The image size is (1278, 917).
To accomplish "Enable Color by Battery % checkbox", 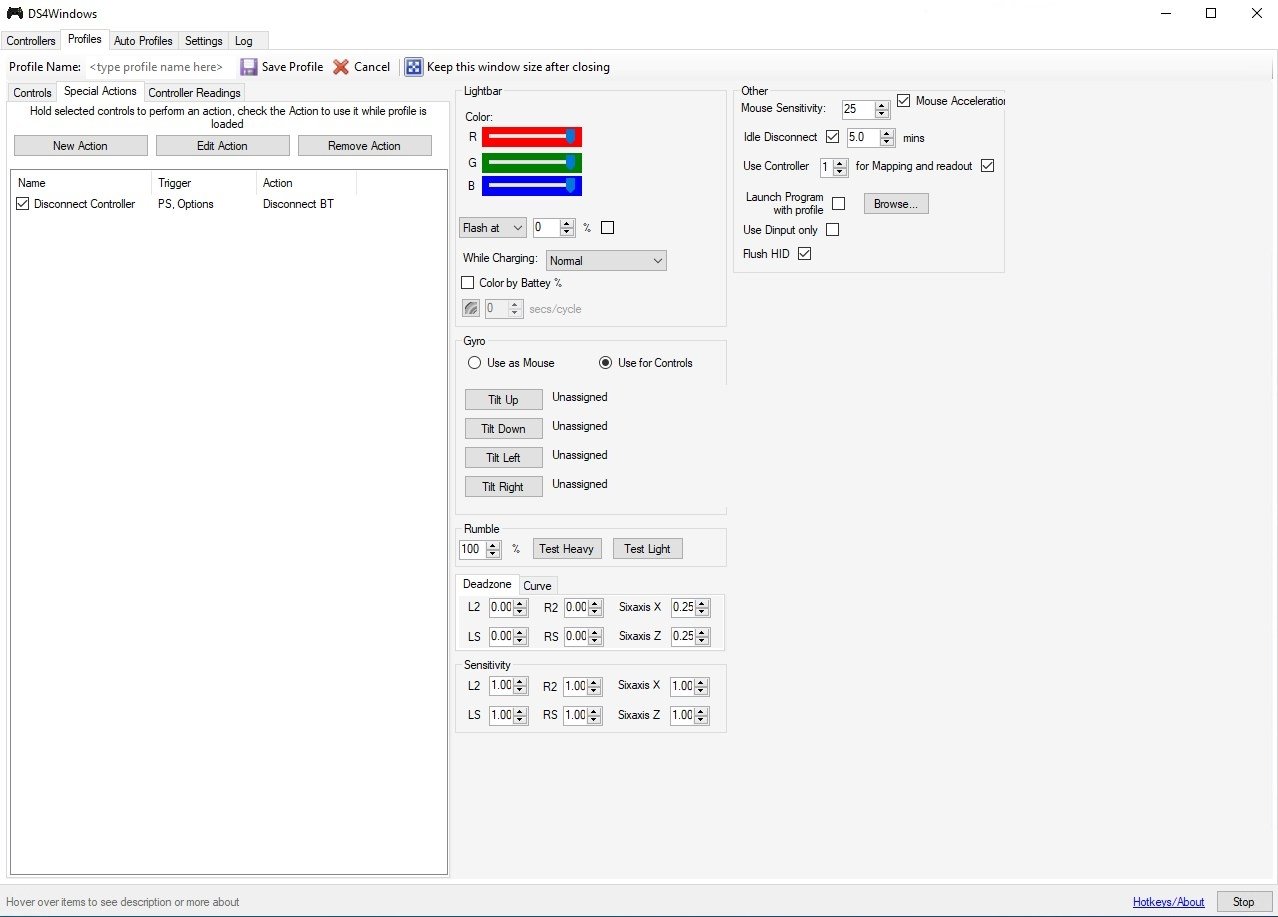I will coord(467,283).
